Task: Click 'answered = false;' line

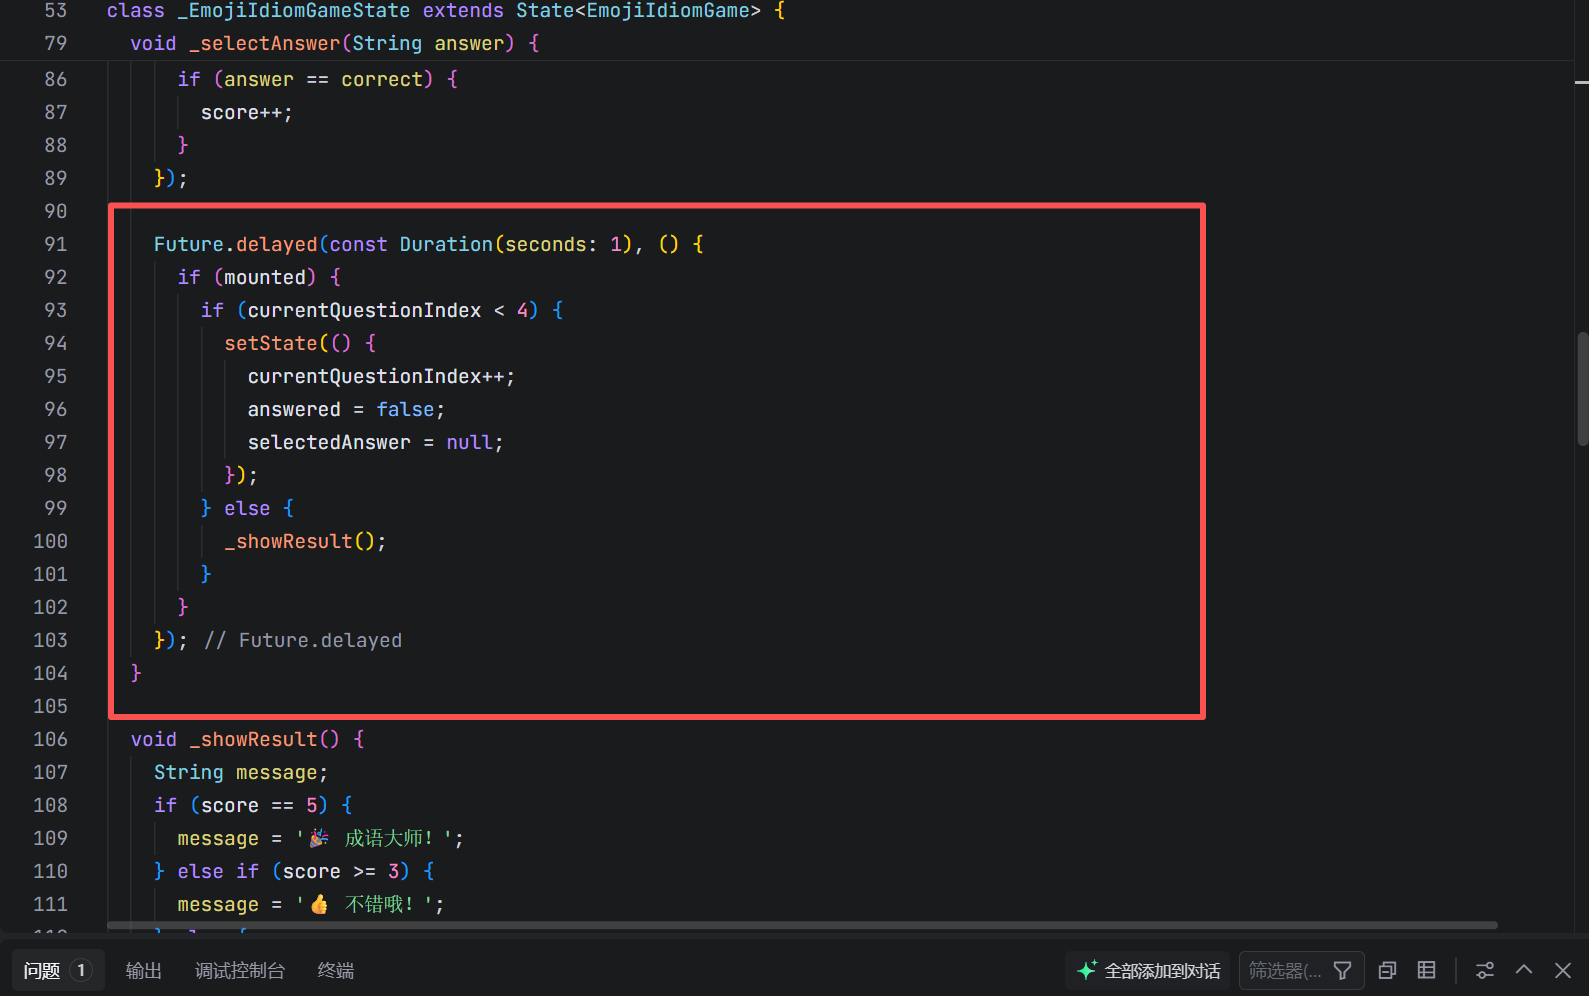Action: click(346, 409)
